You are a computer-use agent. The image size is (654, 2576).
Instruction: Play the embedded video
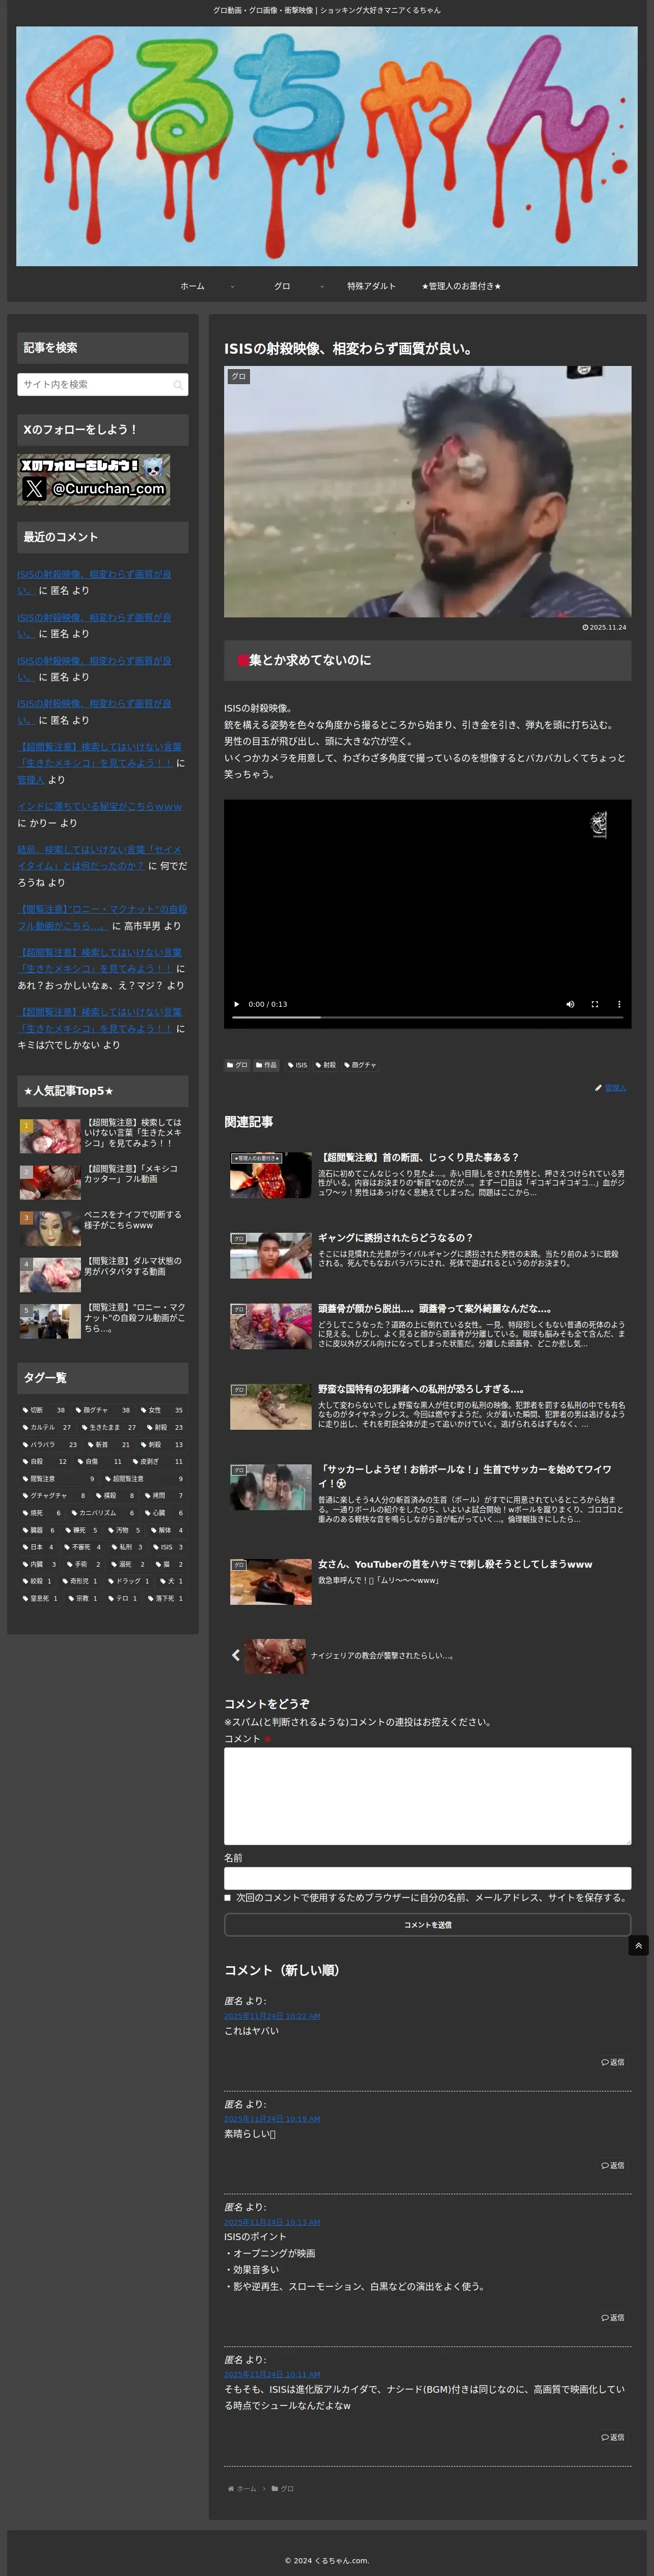tap(237, 1004)
